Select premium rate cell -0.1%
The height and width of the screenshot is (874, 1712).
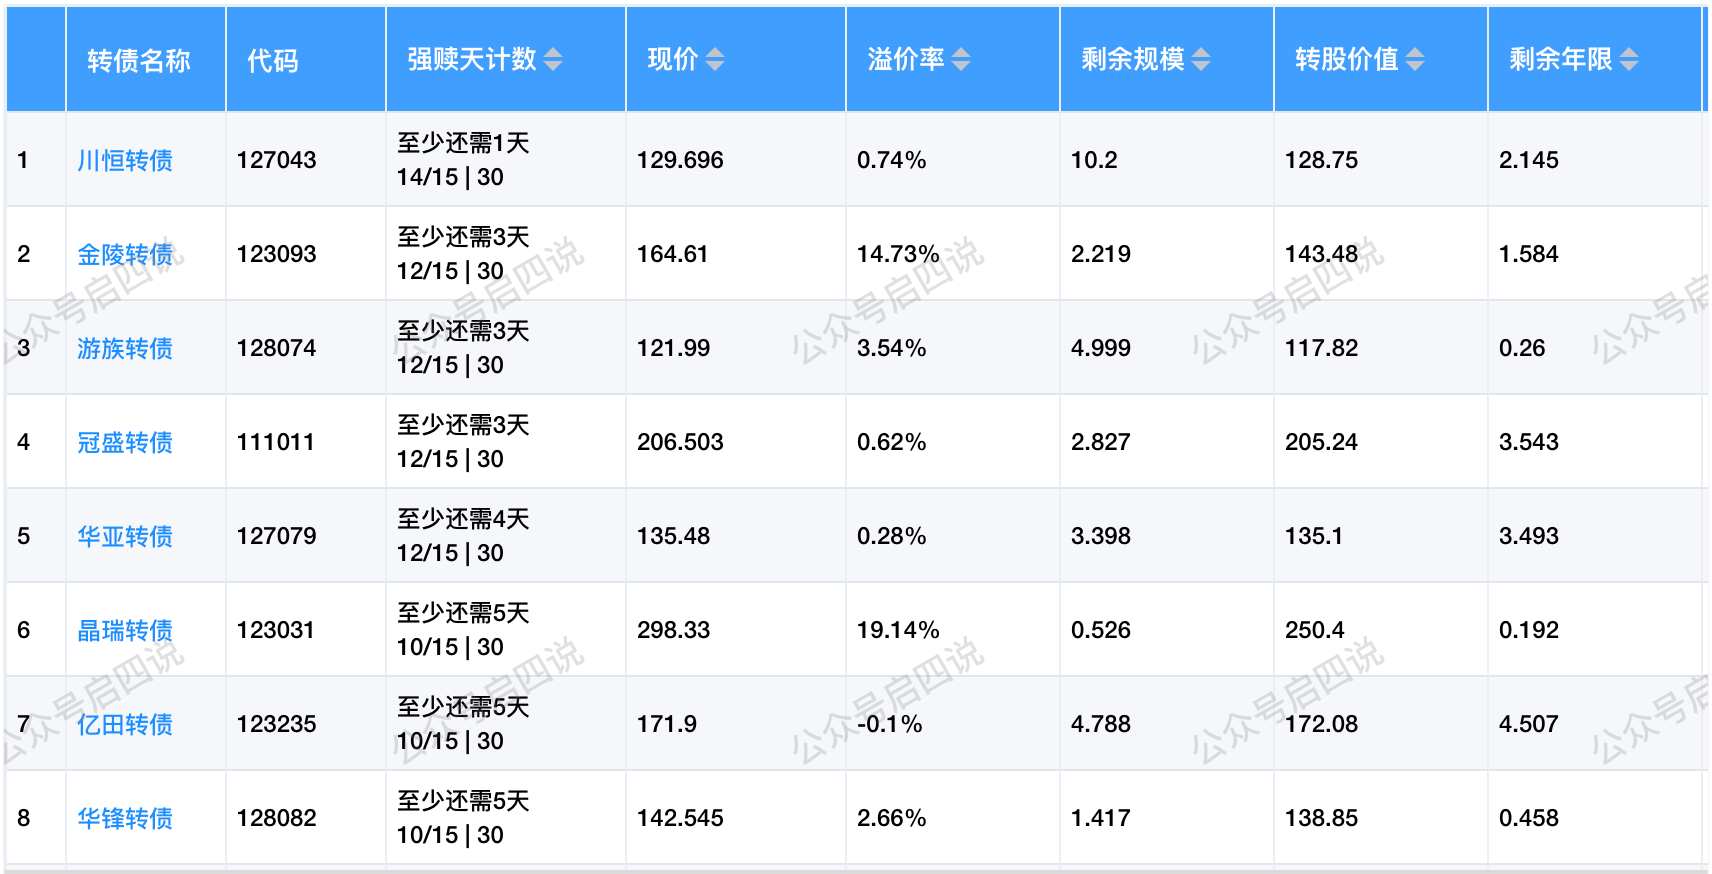tap(889, 724)
